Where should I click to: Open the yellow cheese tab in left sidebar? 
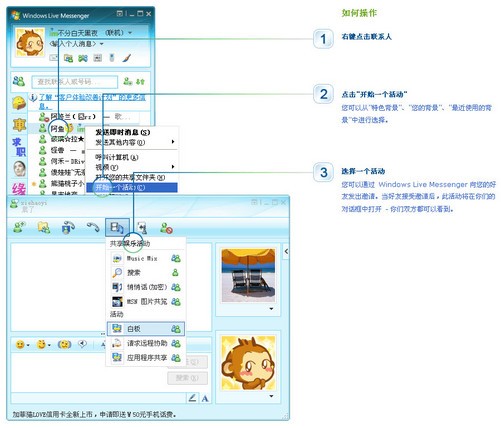[19, 103]
